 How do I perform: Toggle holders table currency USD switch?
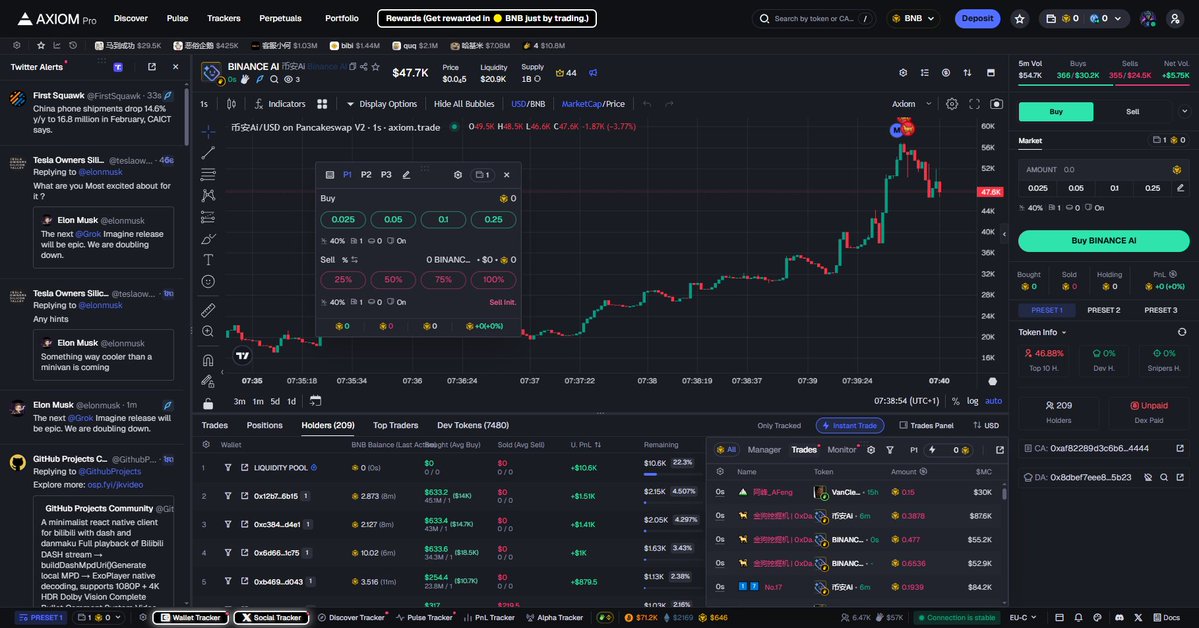986,425
